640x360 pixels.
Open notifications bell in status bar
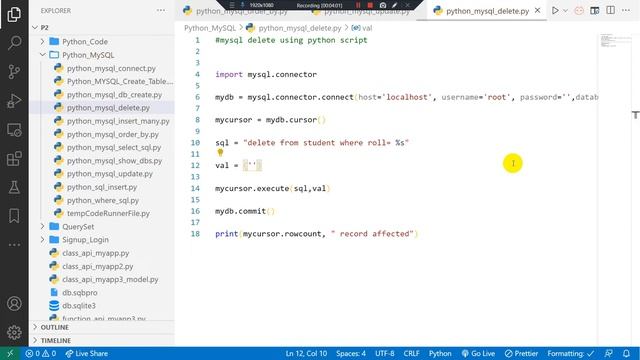(x=627, y=353)
